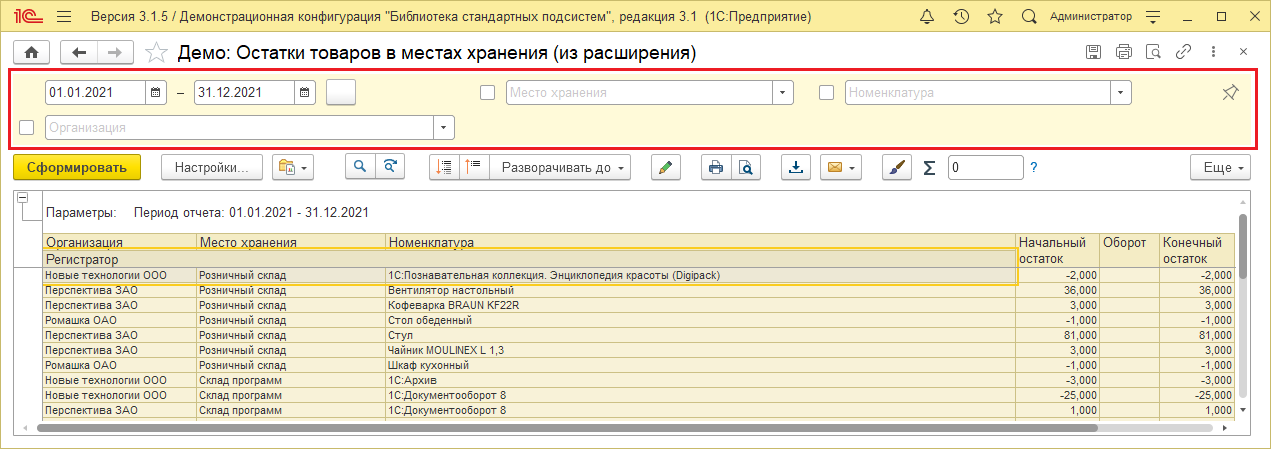Choose period with ellipsis button

tap(341, 92)
